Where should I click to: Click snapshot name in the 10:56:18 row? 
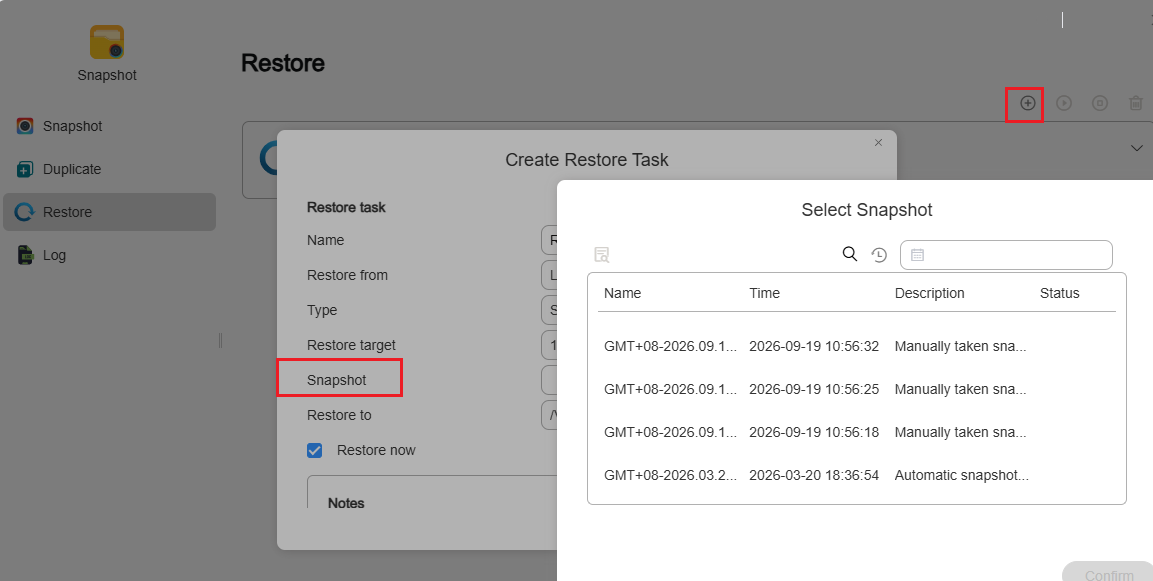pos(670,432)
